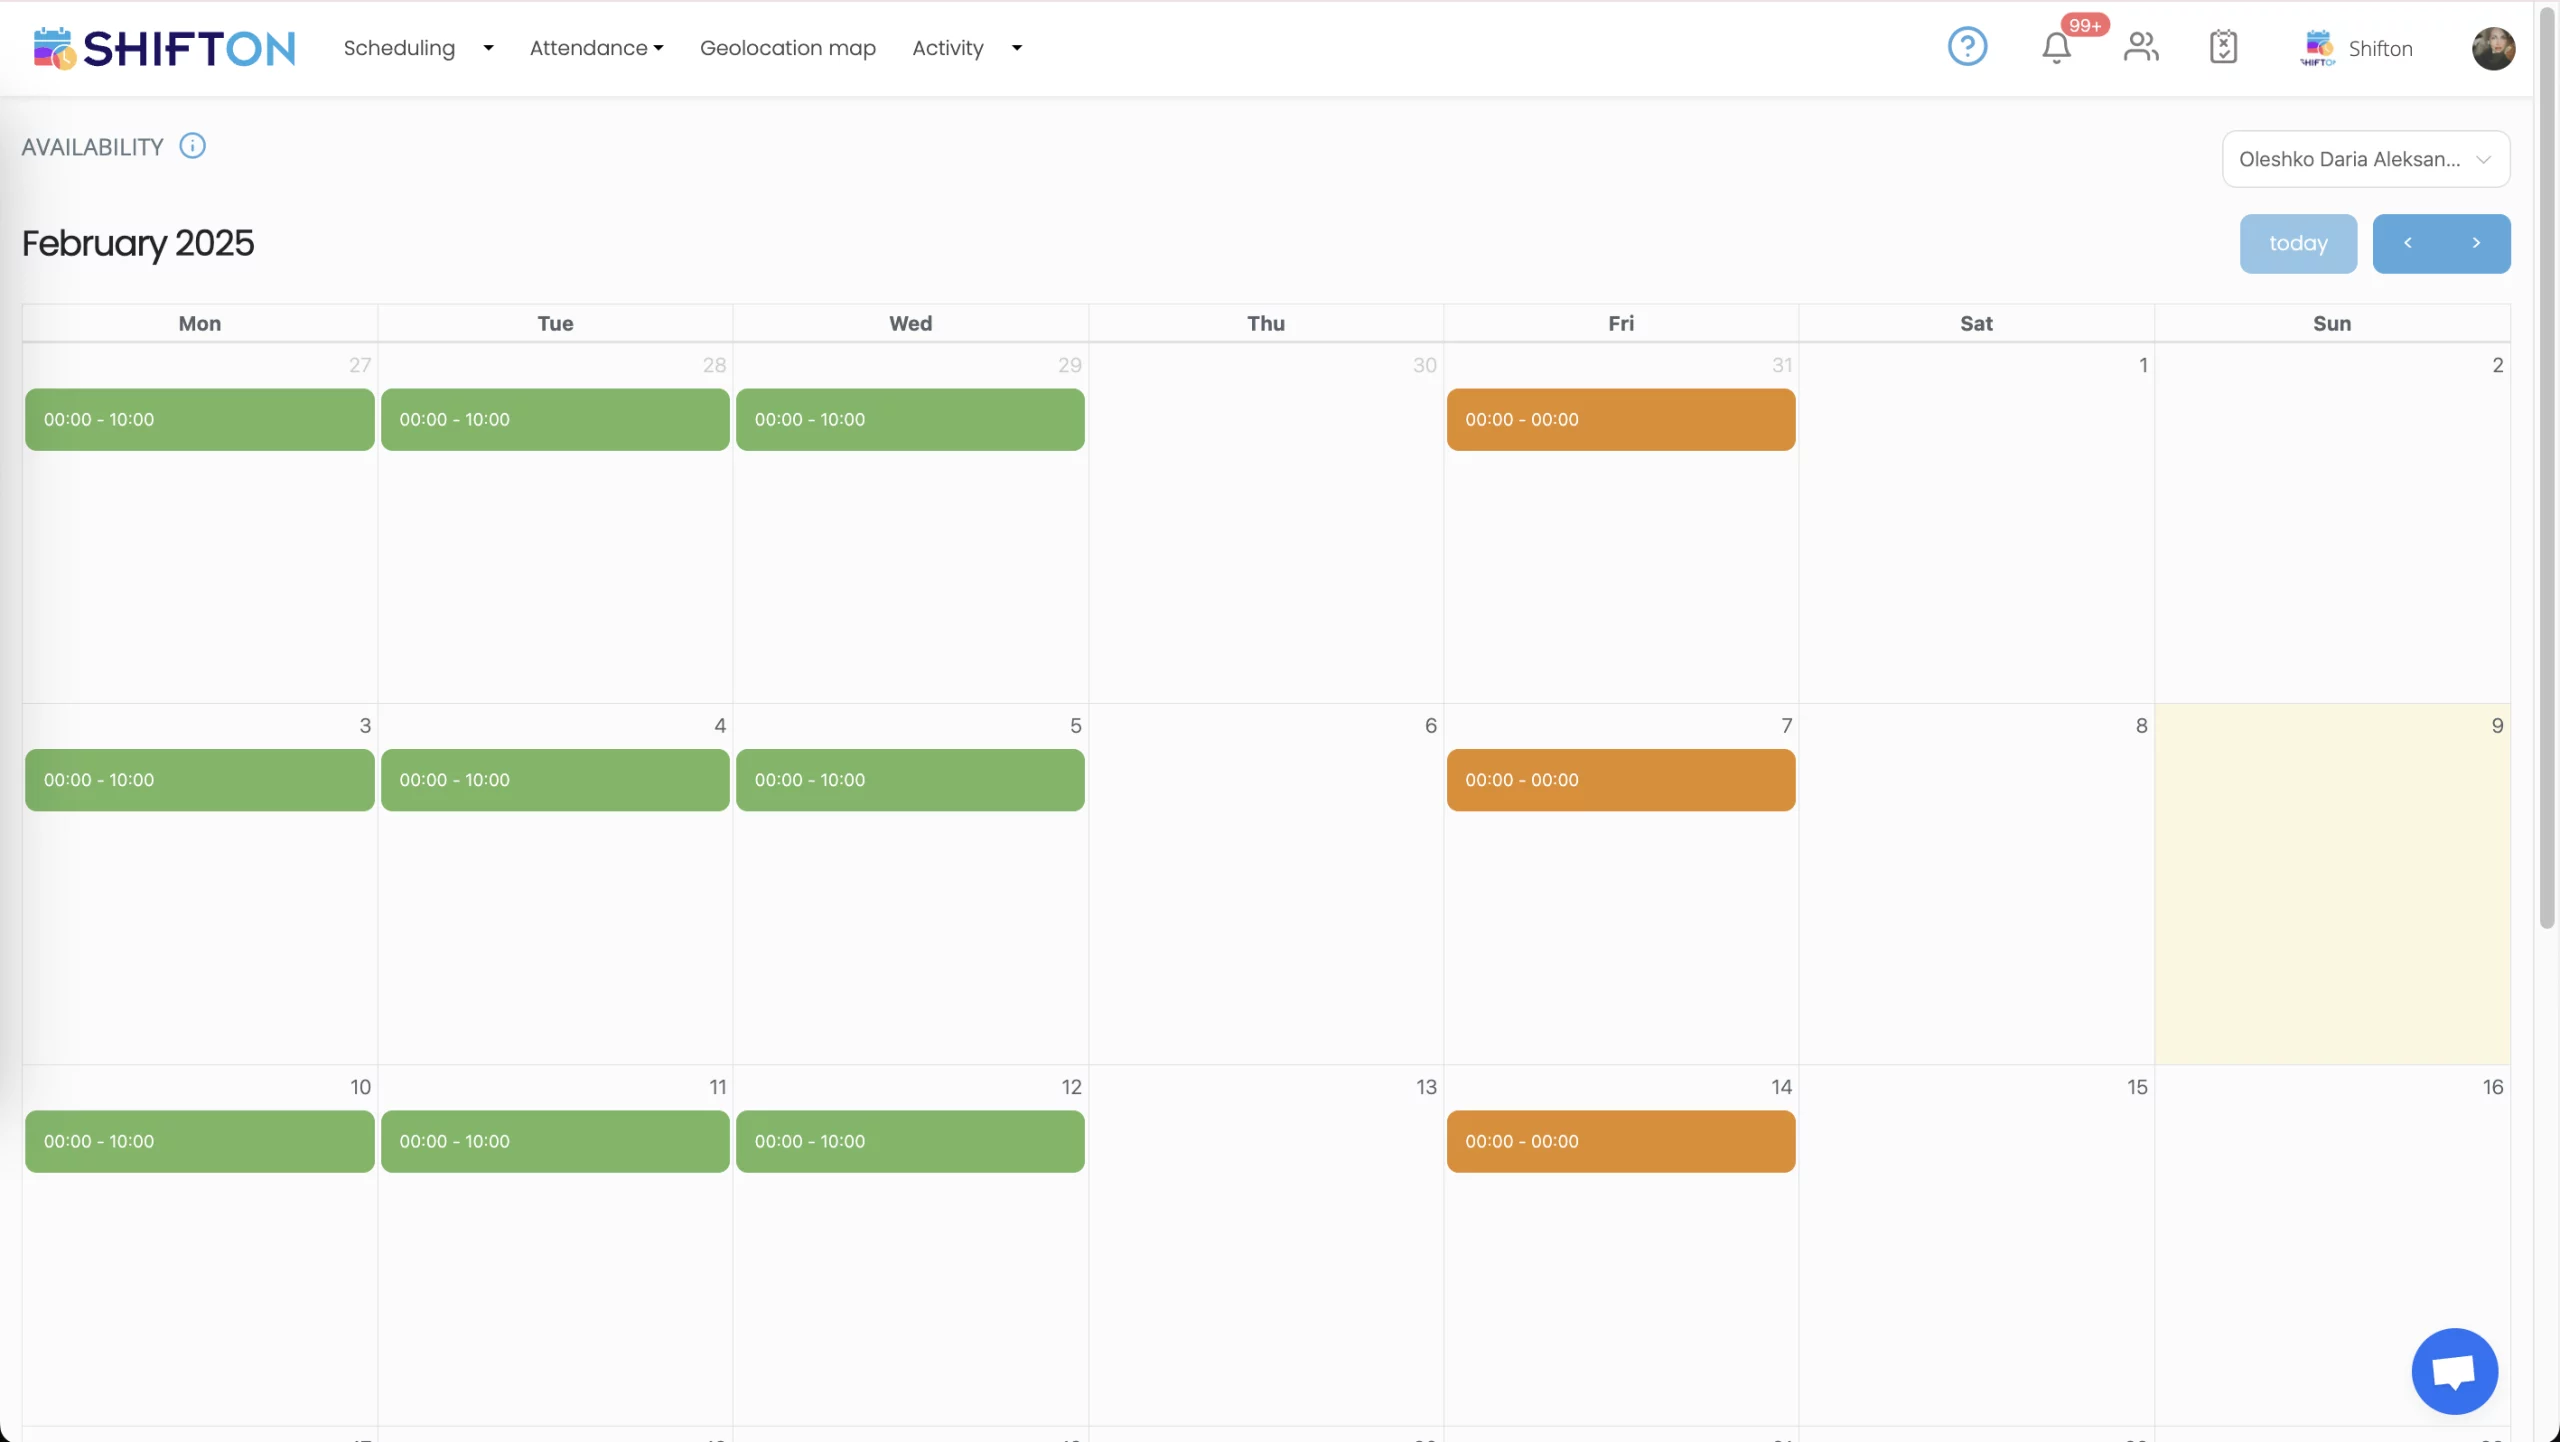Open Geolocation map page

tap(788, 48)
